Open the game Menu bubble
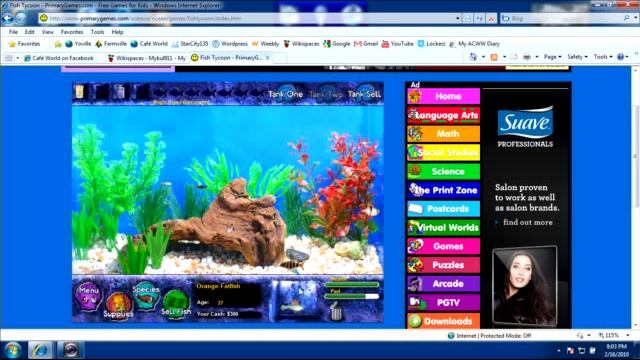Screen dimensions: 640x360 pyautogui.click(x=89, y=296)
